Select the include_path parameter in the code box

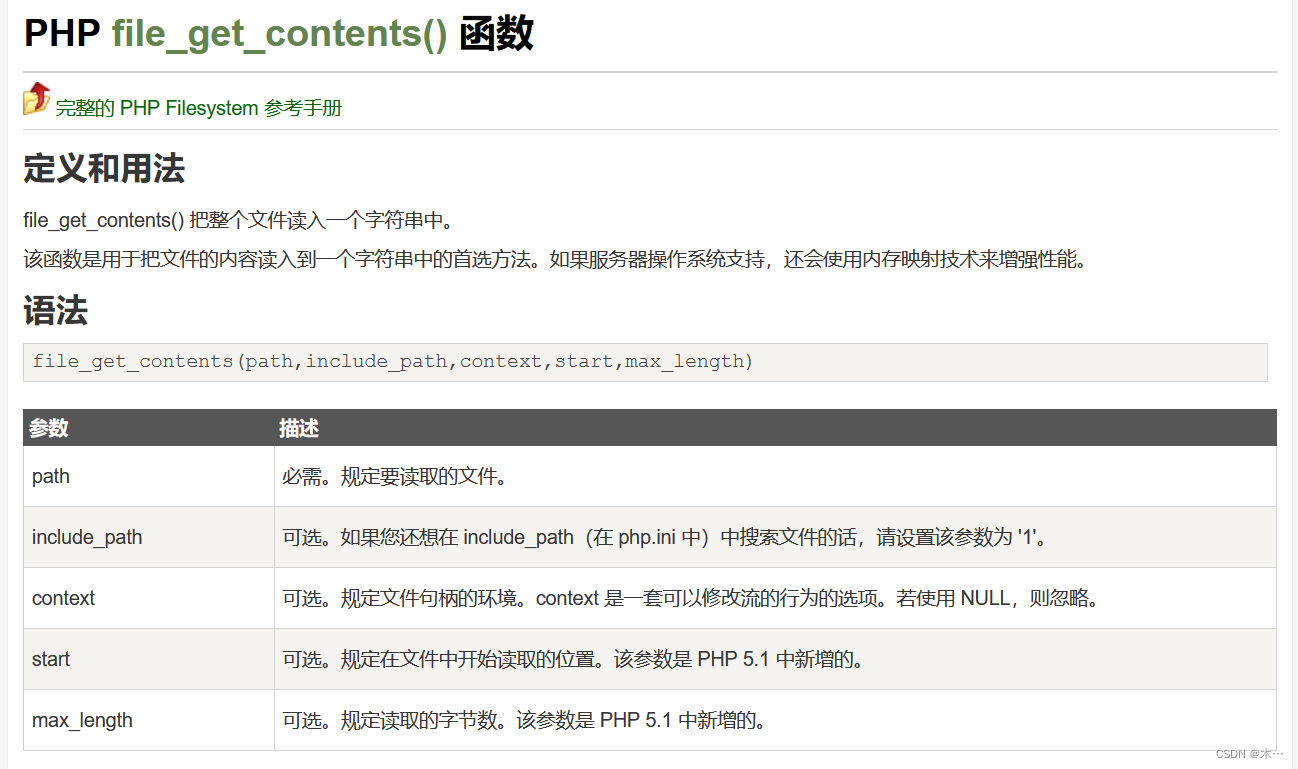pyautogui.click(x=376, y=361)
